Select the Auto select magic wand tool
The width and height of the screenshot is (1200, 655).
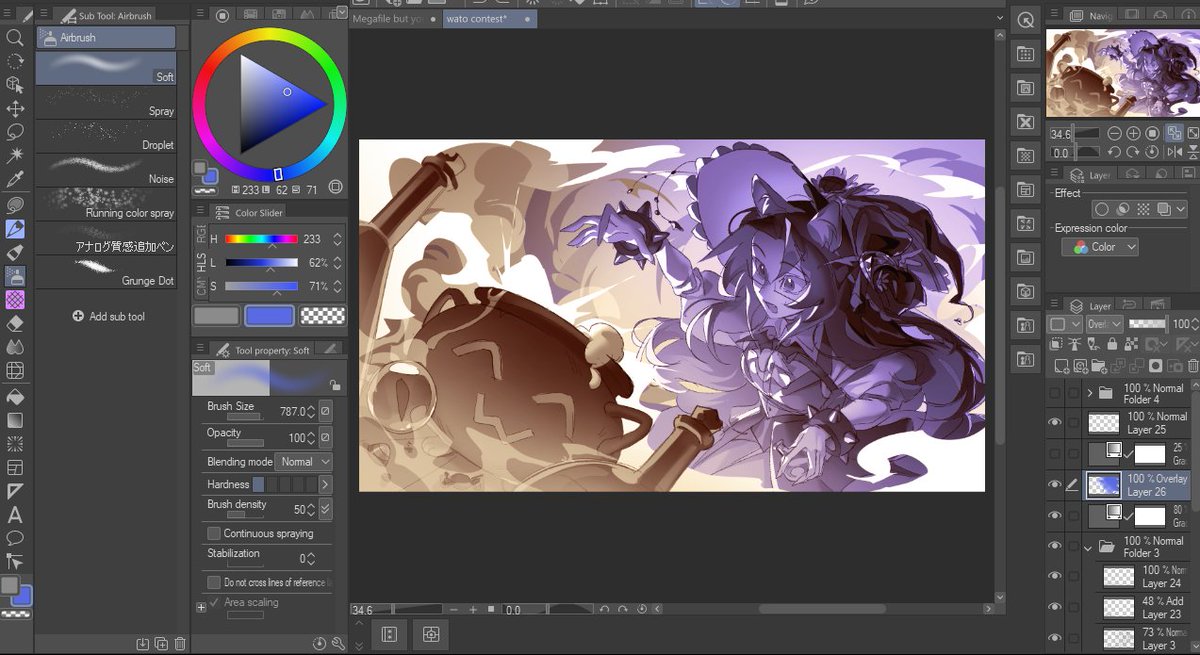point(15,156)
